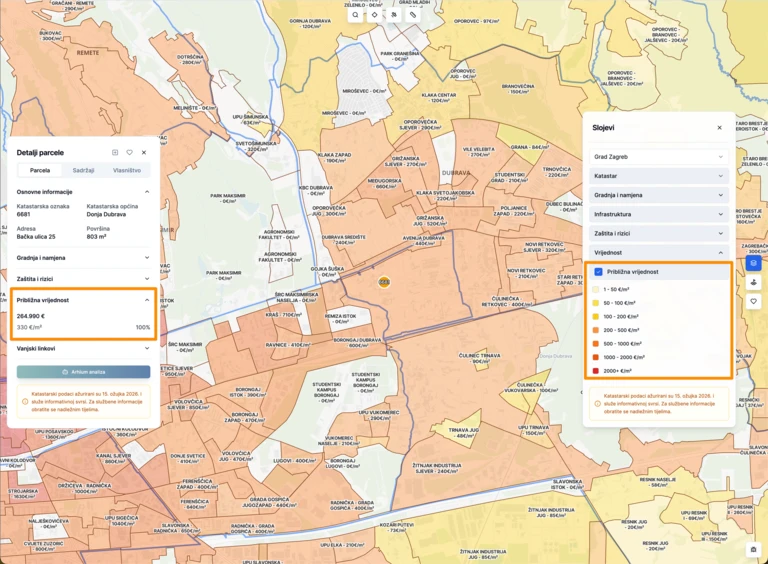Click the heart favorites button on right edge
This screenshot has height=564, width=768.
coord(753,301)
